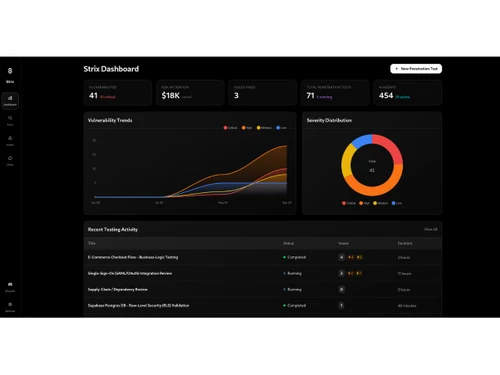Toggle Low series in Vulnerability Trends legend
500x375 pixels.
click(x=281, y=128)
